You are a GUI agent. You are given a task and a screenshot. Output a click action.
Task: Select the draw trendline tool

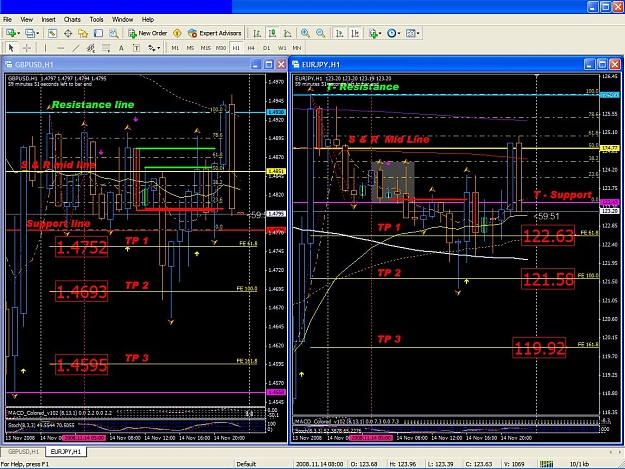click(x=75, y=48)
